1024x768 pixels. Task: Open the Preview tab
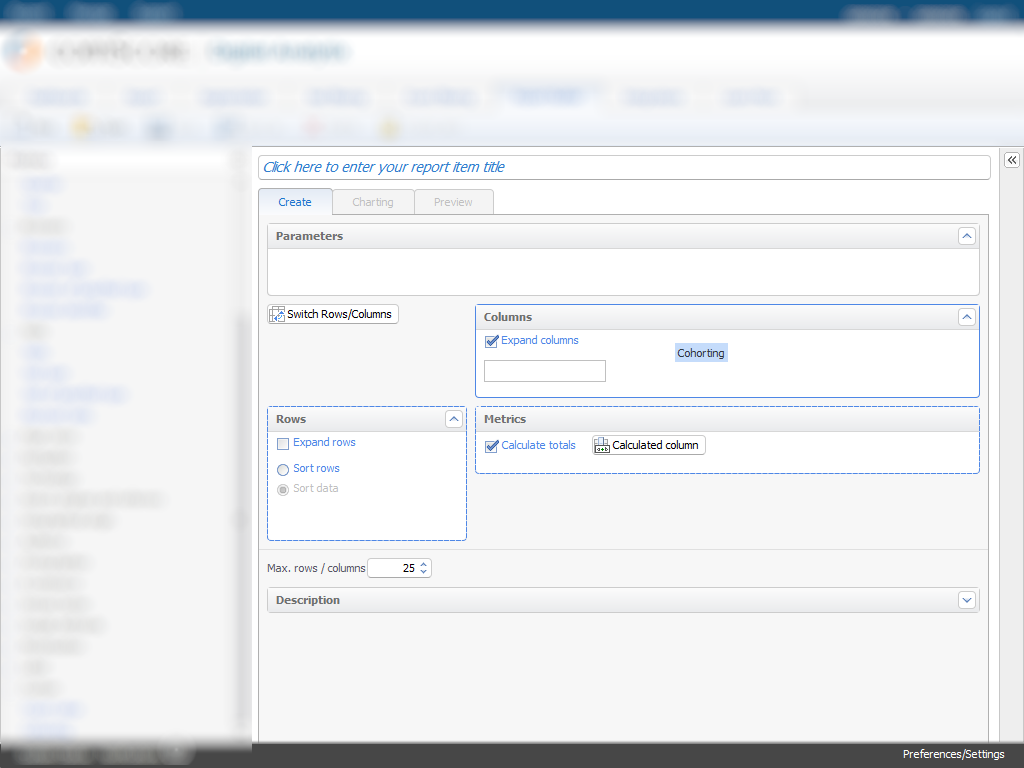[453, 202]
